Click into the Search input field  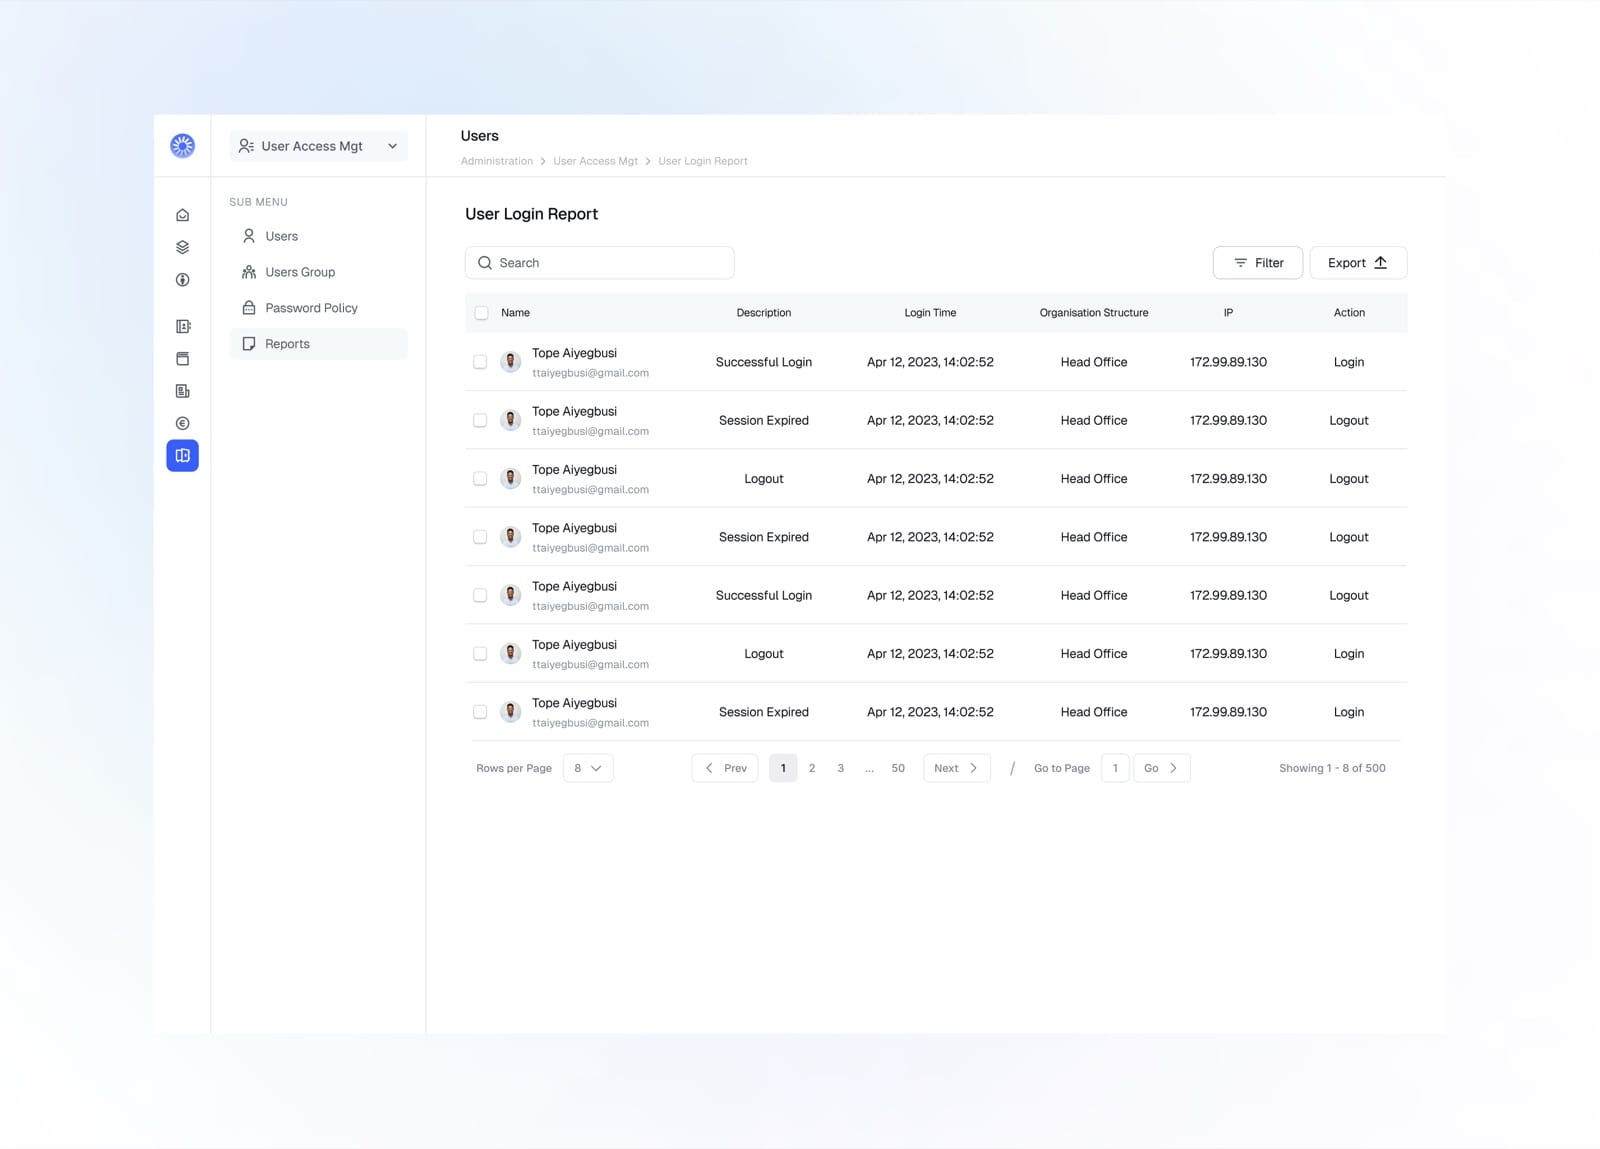[600, 263]
